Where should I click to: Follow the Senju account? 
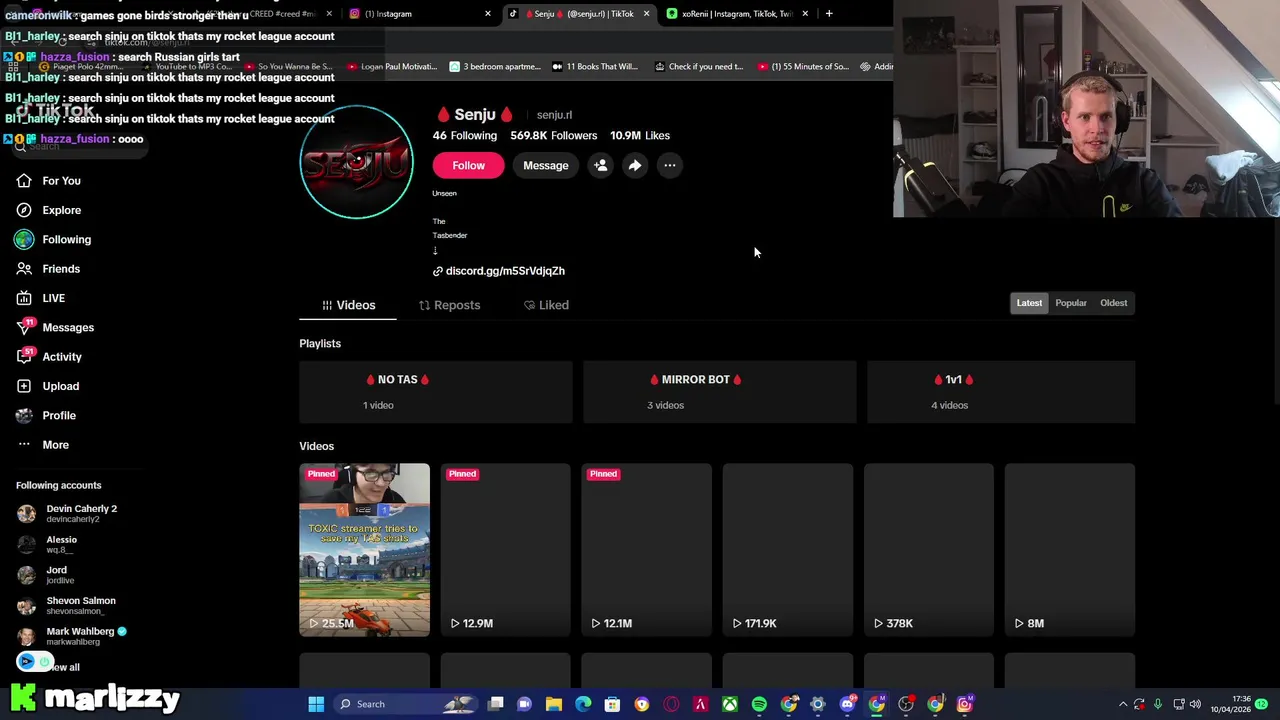point(468,165)
